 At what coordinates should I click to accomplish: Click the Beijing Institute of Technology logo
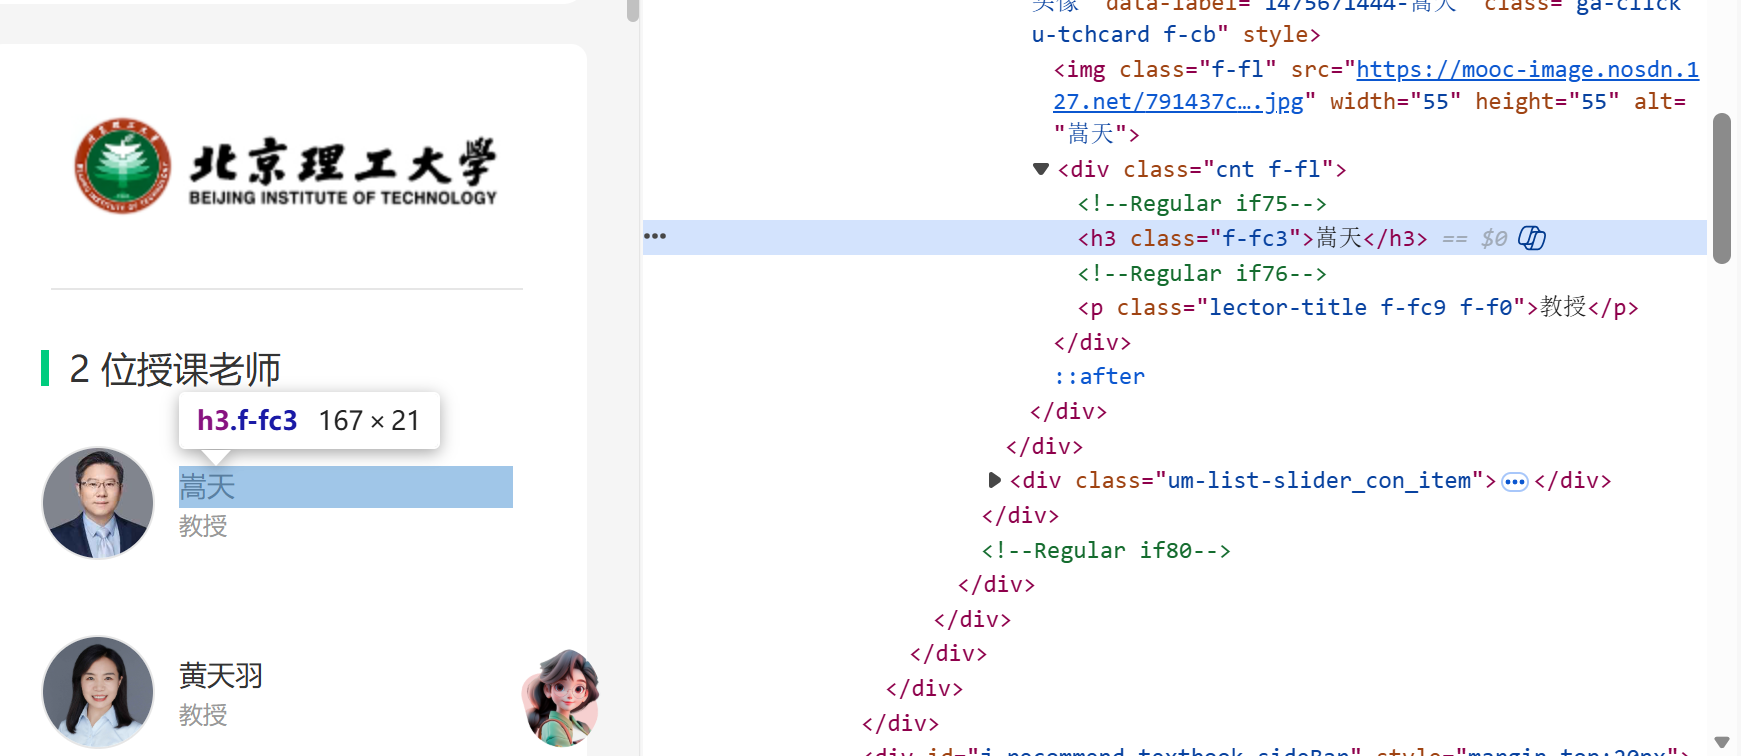[x=286, y=166]
